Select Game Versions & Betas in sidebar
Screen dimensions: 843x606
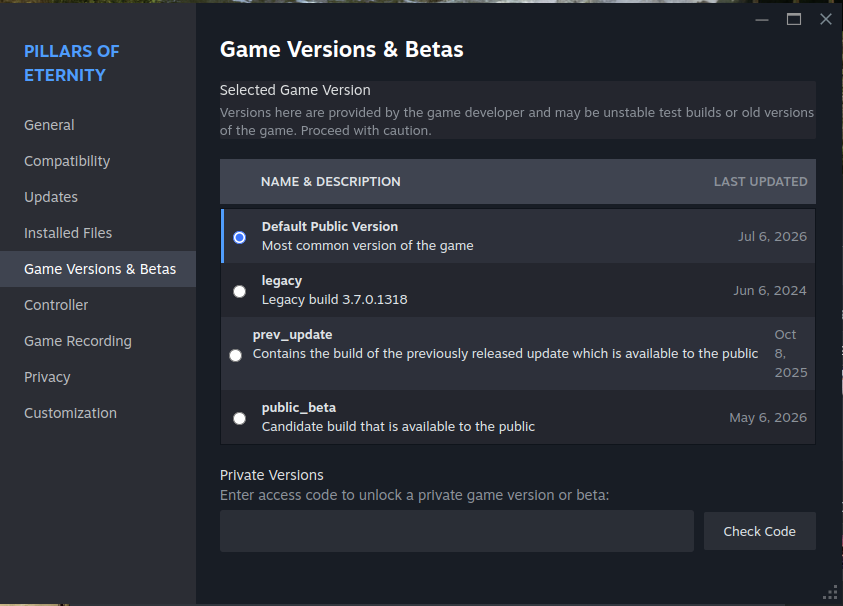(98, 269)
